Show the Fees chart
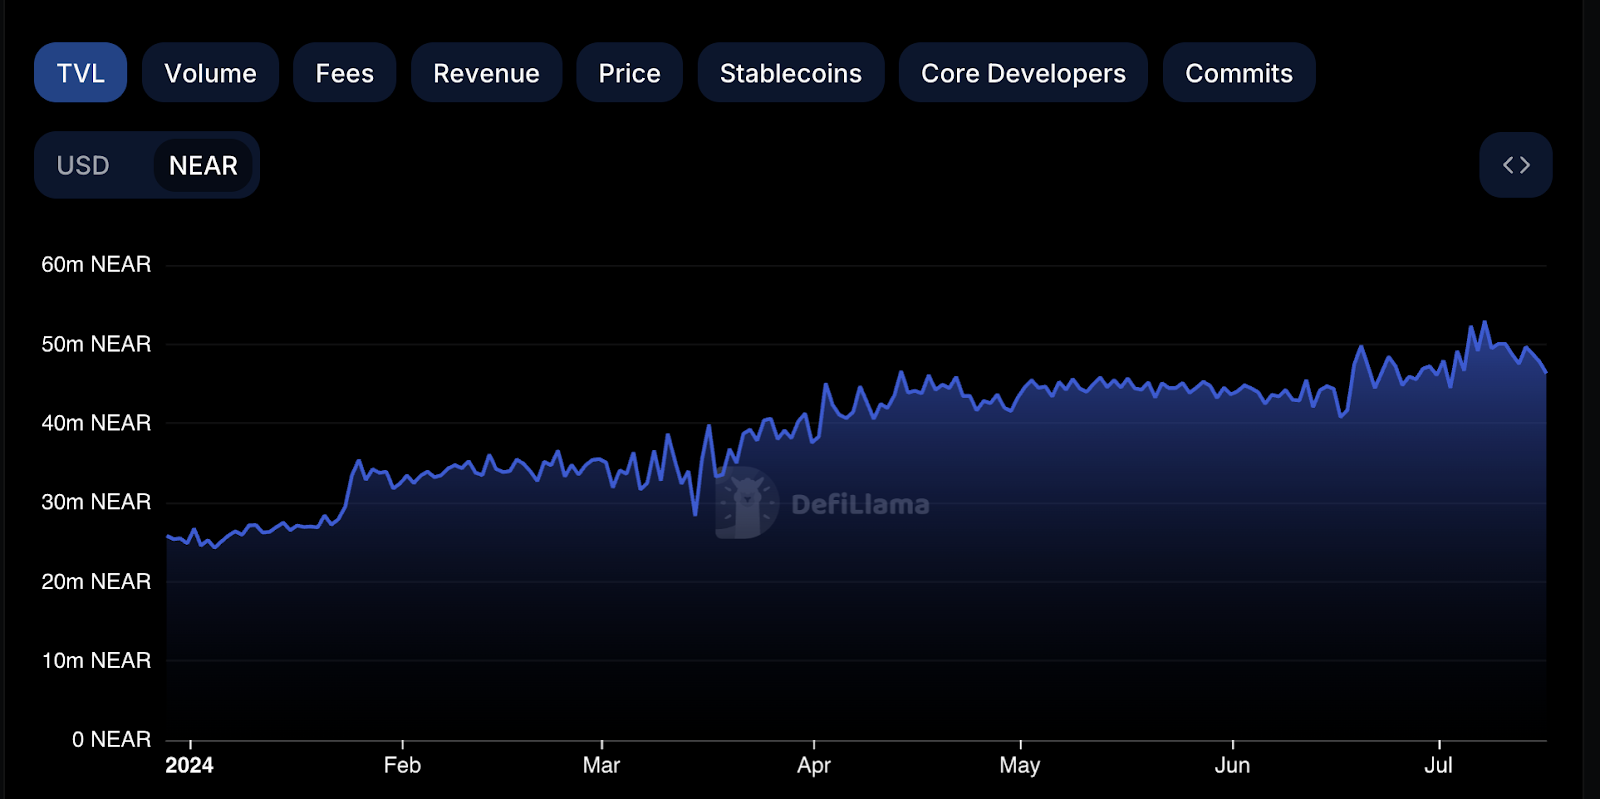Screen dimensions: 1600x799 344,73
